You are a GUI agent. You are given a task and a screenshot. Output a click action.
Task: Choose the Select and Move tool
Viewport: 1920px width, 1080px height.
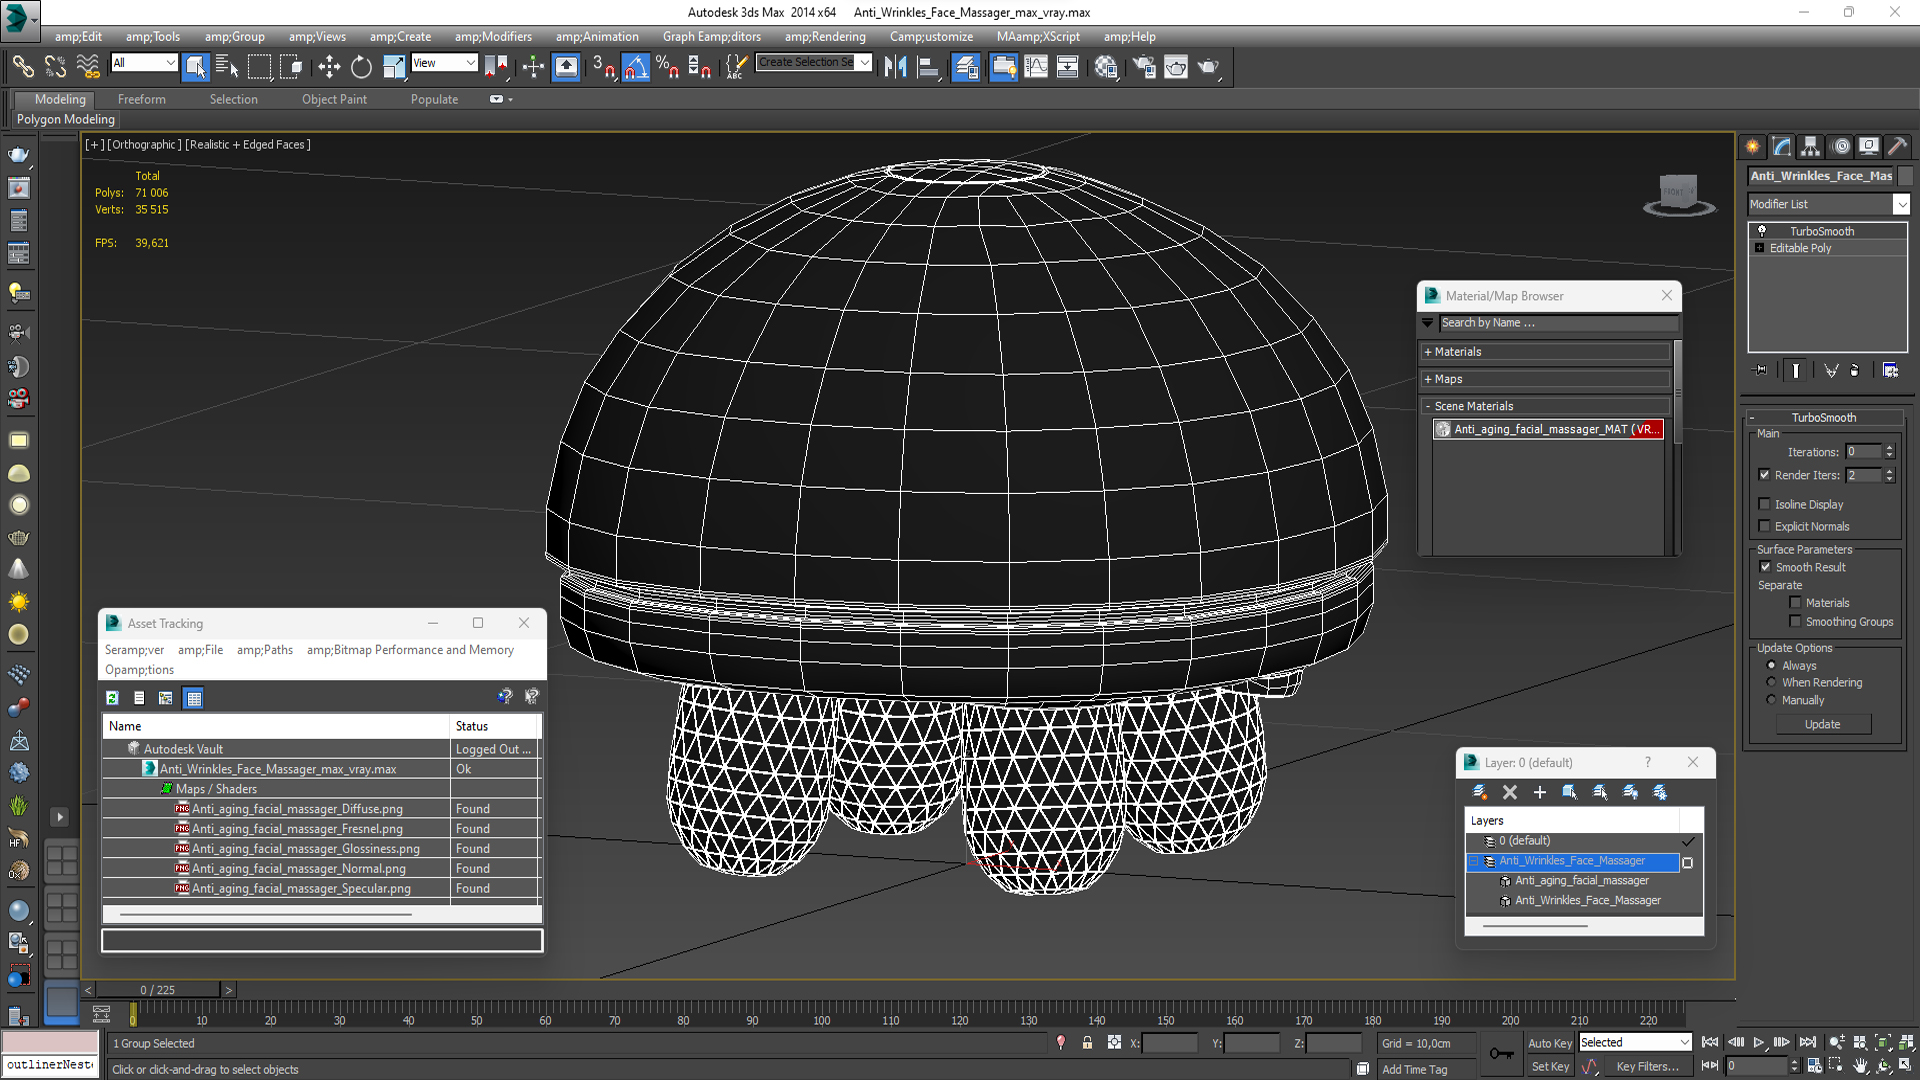coord(329,67)
